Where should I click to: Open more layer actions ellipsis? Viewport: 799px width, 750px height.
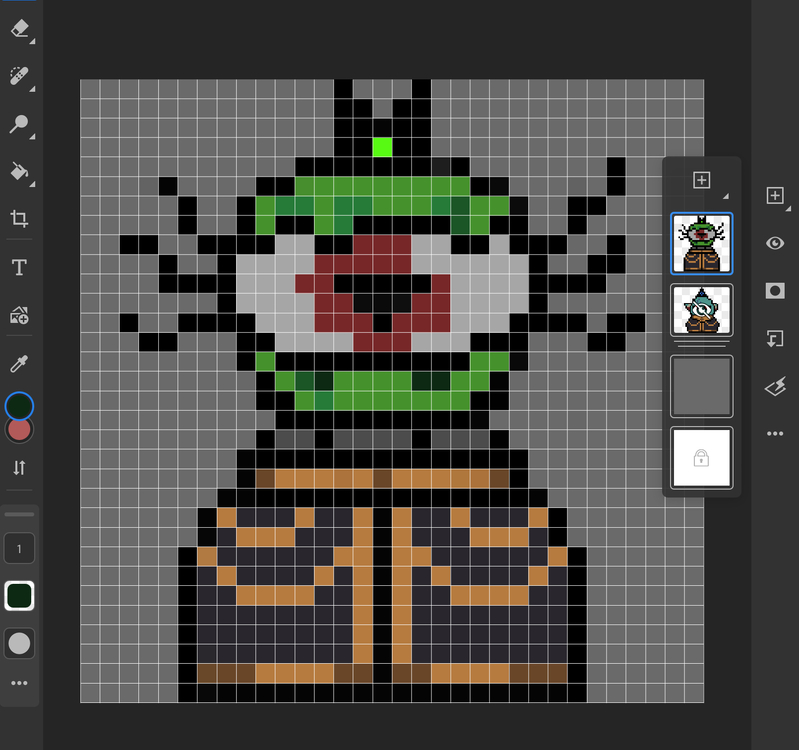(775, 434)
